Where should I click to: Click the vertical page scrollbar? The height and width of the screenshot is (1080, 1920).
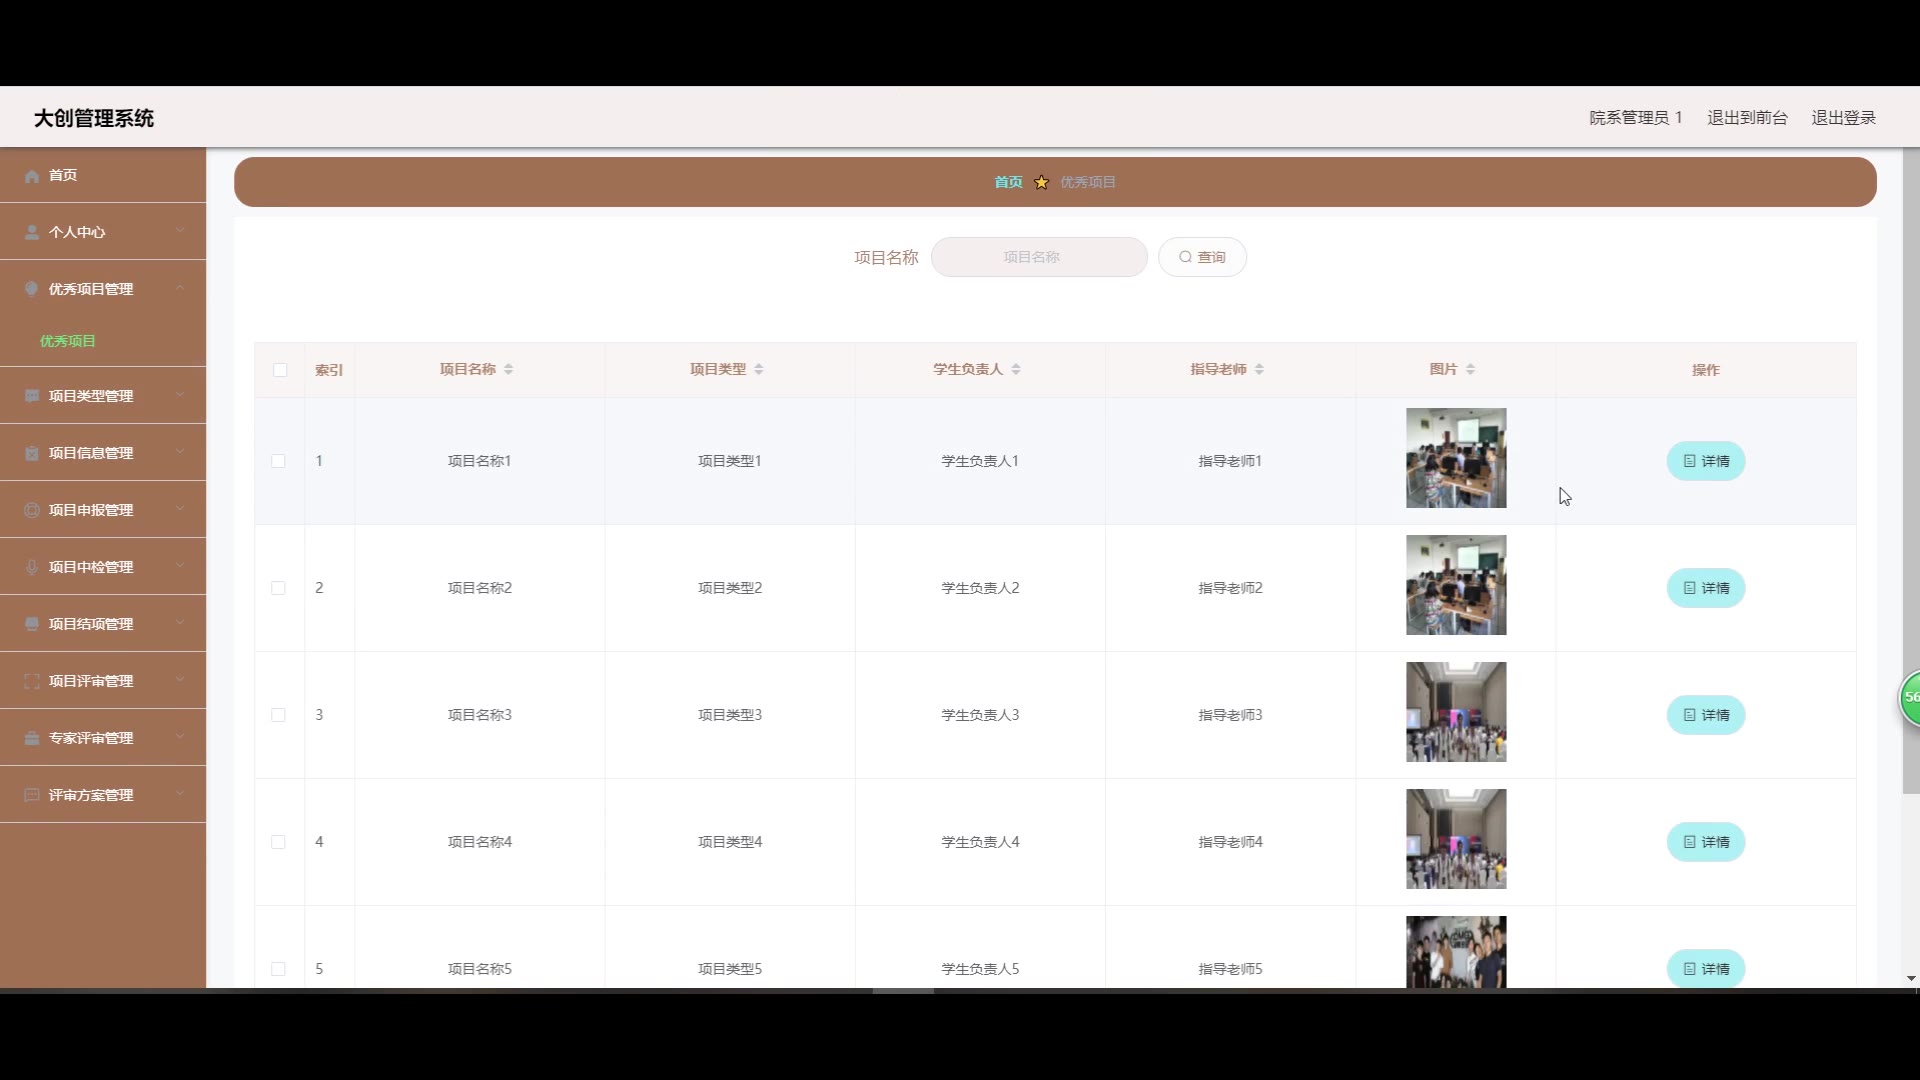tap(1910, 471)
